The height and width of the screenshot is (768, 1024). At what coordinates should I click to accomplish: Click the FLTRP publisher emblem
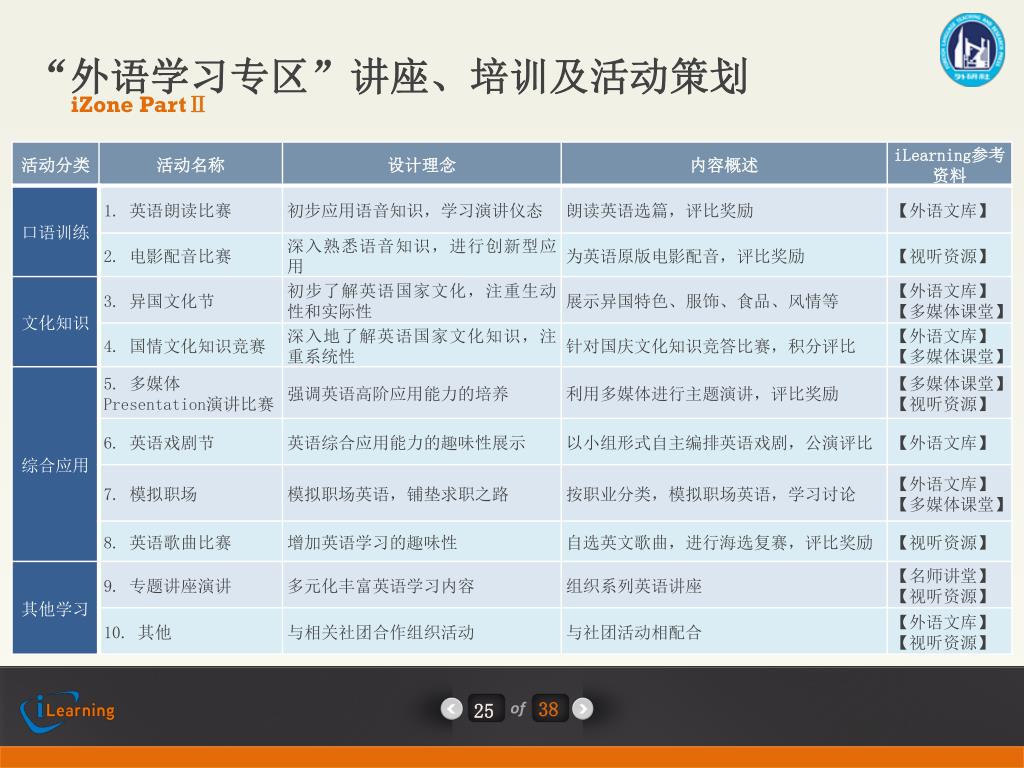[x=972, y=50]
